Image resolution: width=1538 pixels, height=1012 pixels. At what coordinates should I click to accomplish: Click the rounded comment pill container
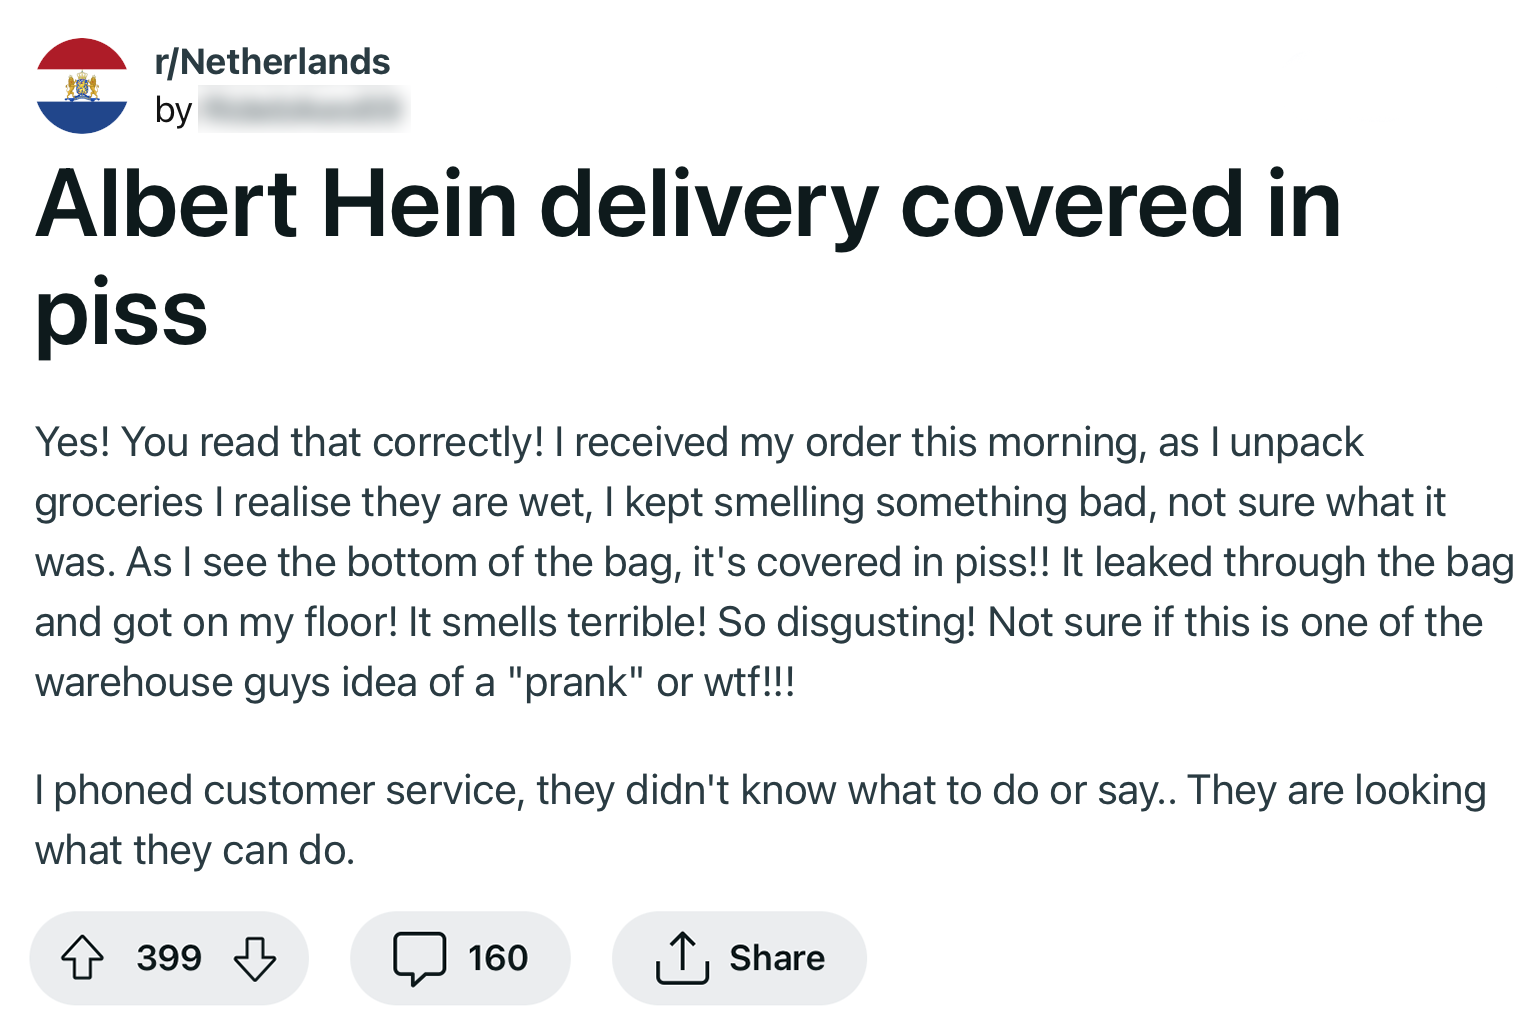click(x=460, y=957)
